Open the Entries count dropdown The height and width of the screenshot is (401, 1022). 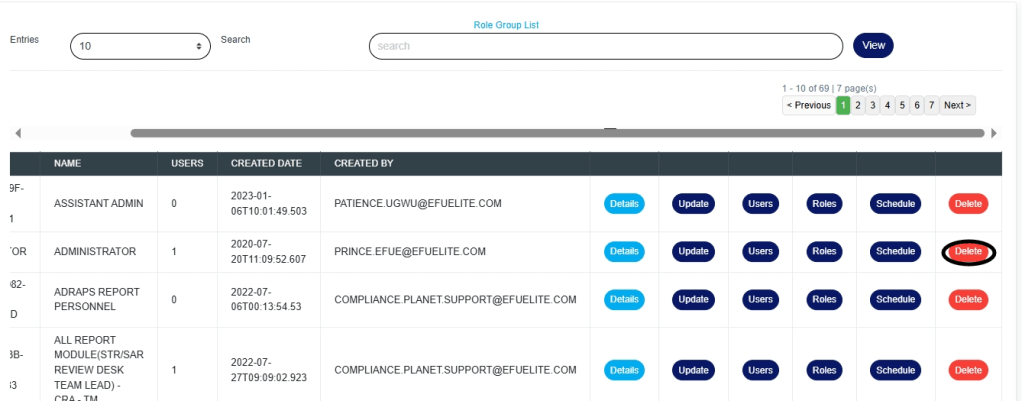(x=140, y=46)
